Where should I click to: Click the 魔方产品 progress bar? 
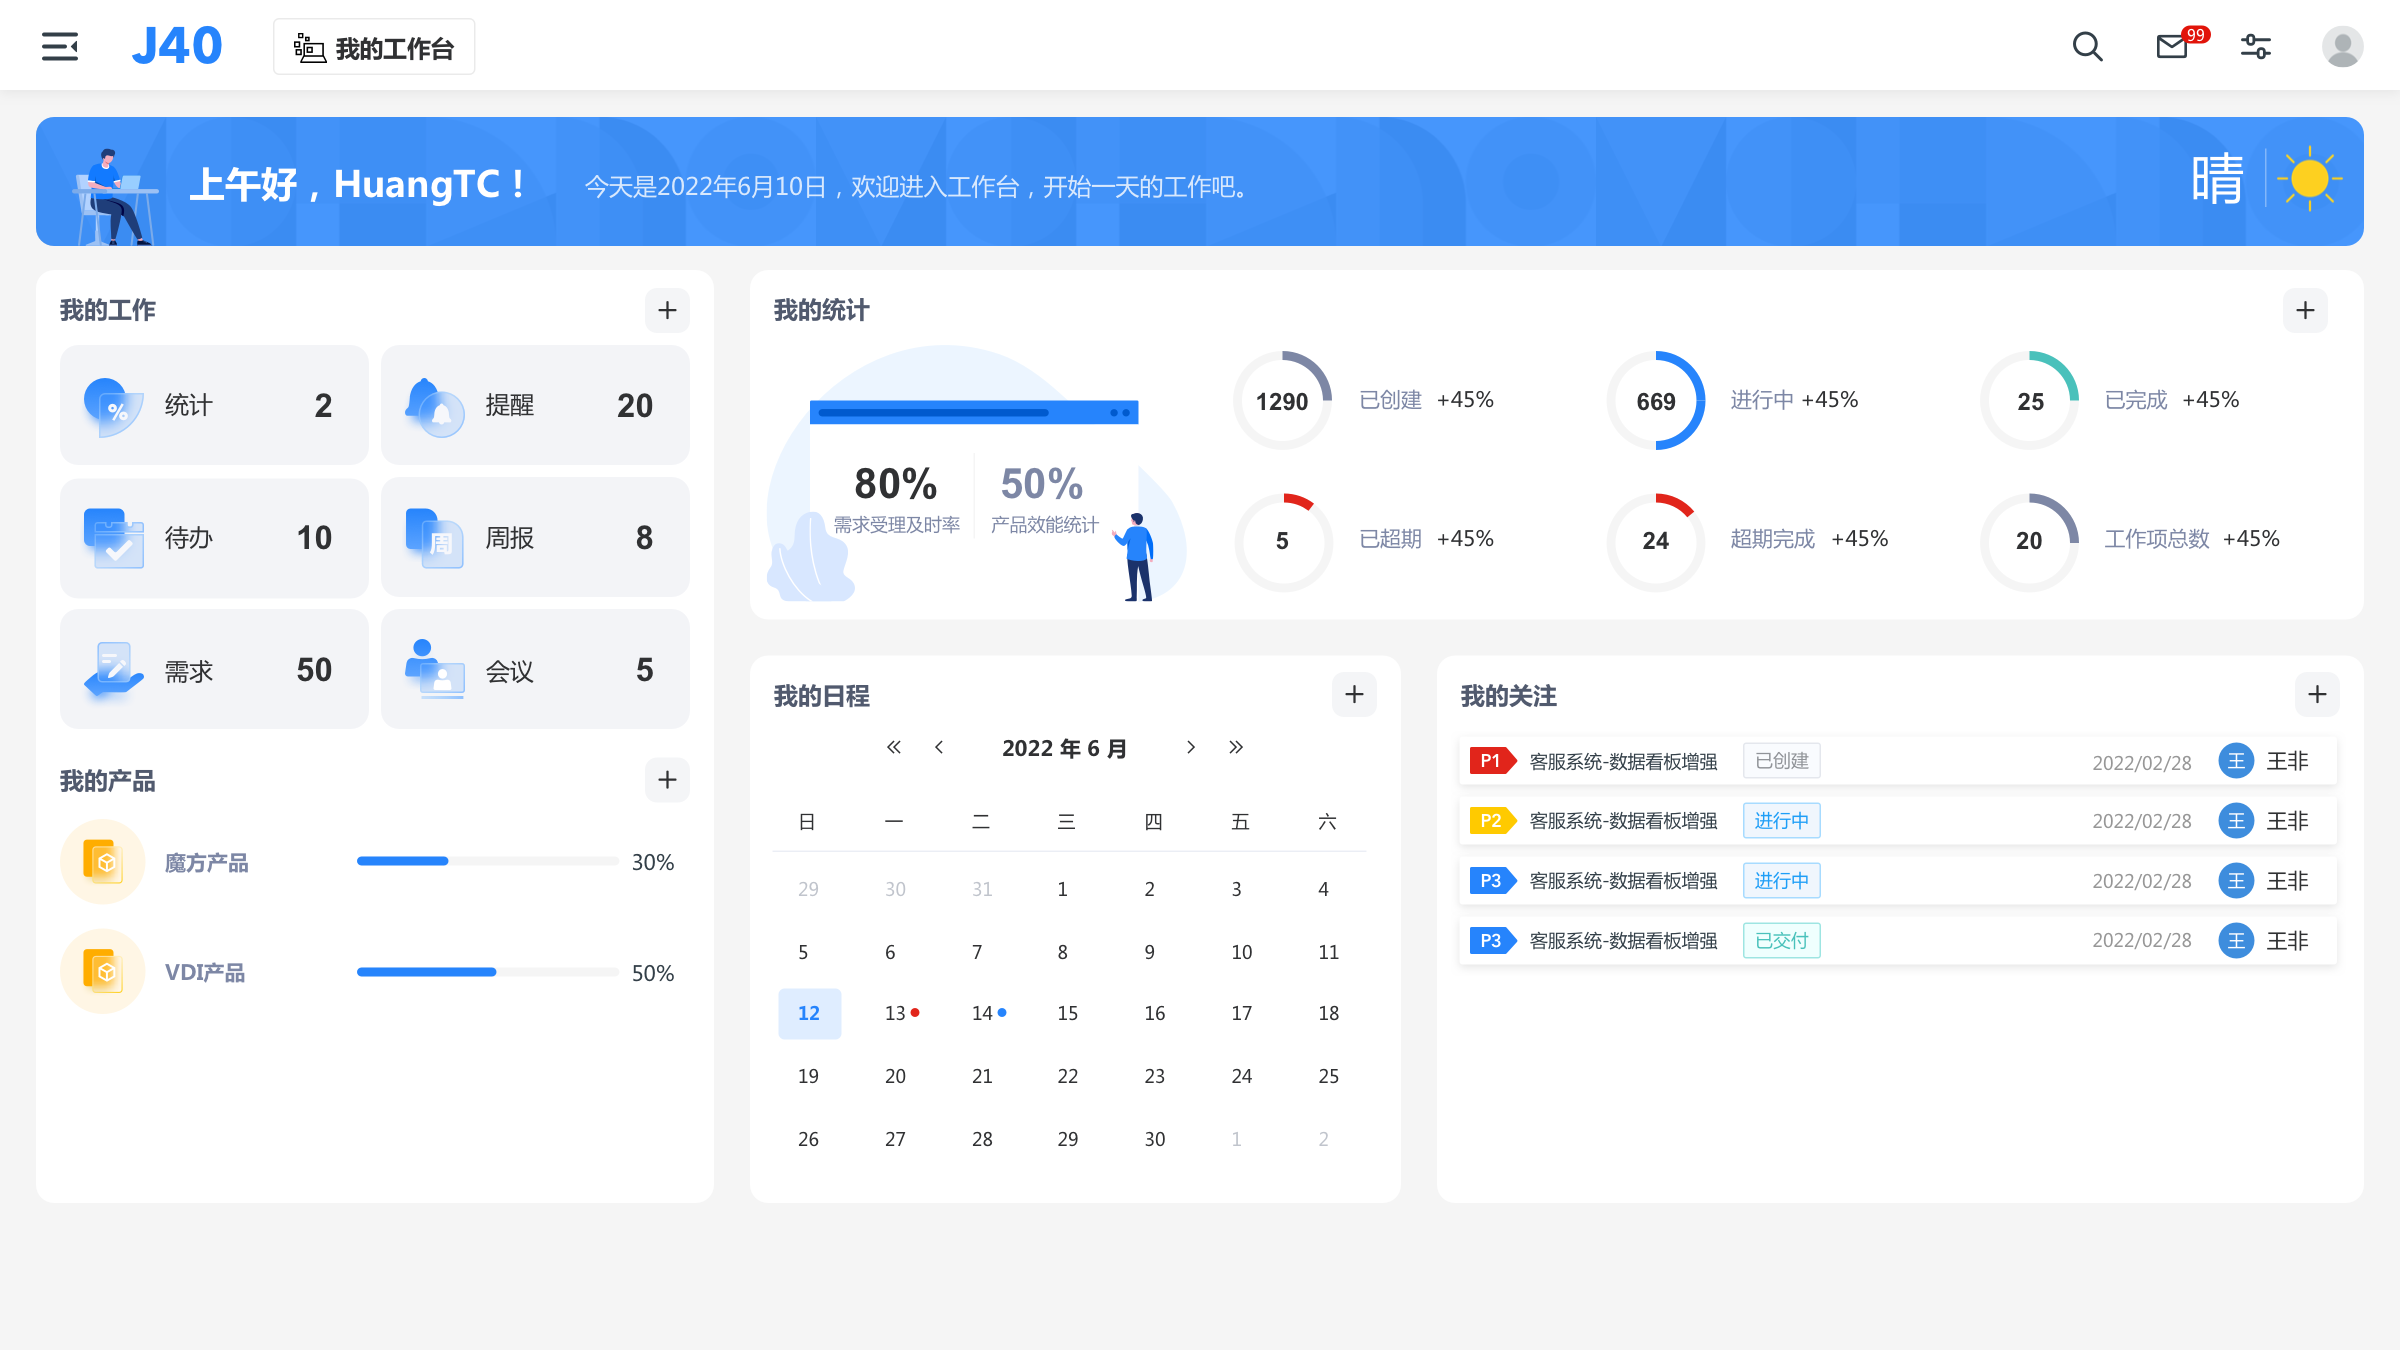pyautogui.click(x=487, y=861)
